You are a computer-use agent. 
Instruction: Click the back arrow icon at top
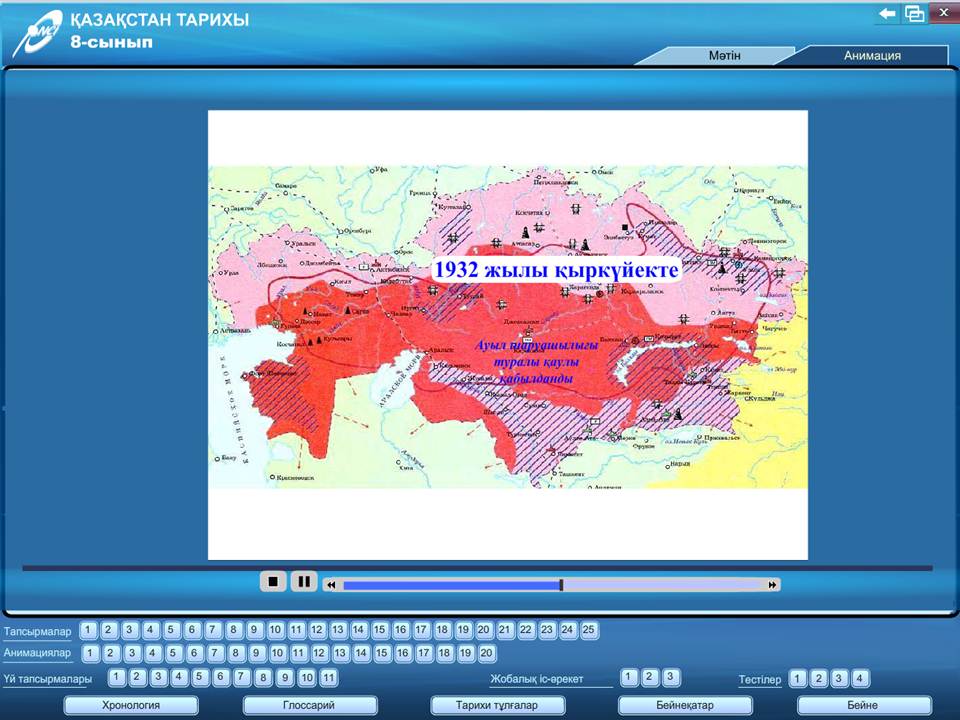point(887,13)
